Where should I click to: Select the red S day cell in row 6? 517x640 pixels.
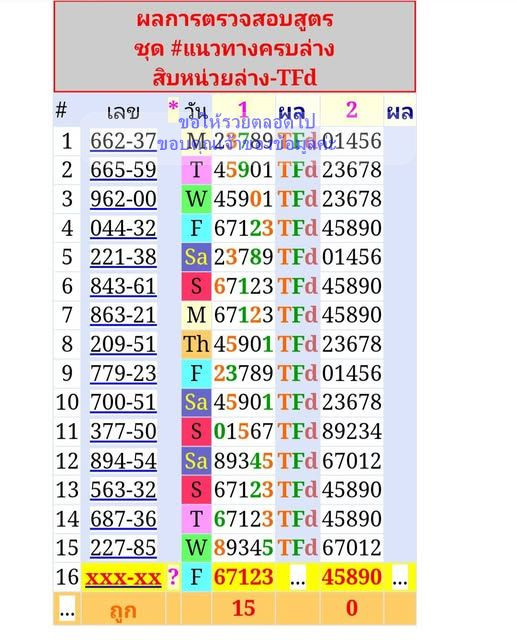point(196,286)
